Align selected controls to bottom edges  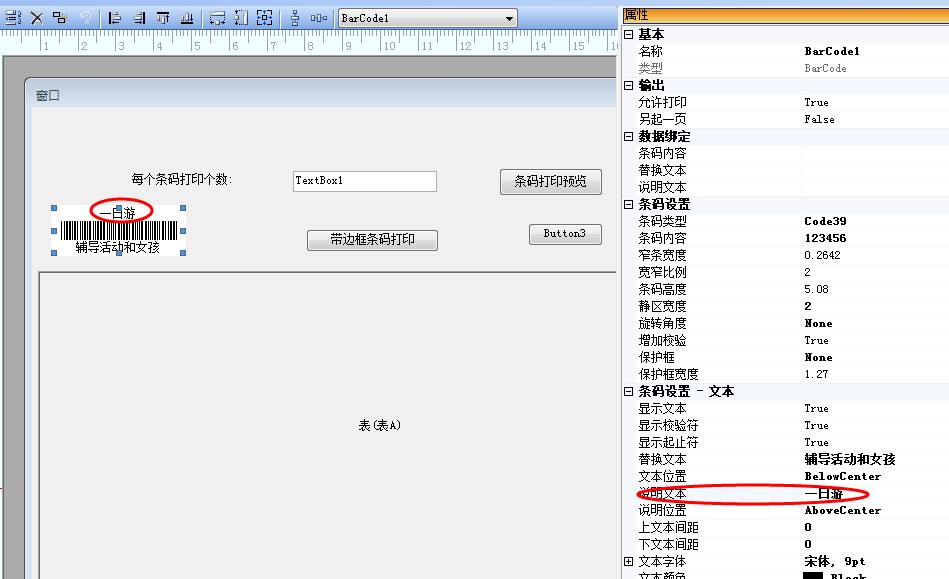click(187, 18)
